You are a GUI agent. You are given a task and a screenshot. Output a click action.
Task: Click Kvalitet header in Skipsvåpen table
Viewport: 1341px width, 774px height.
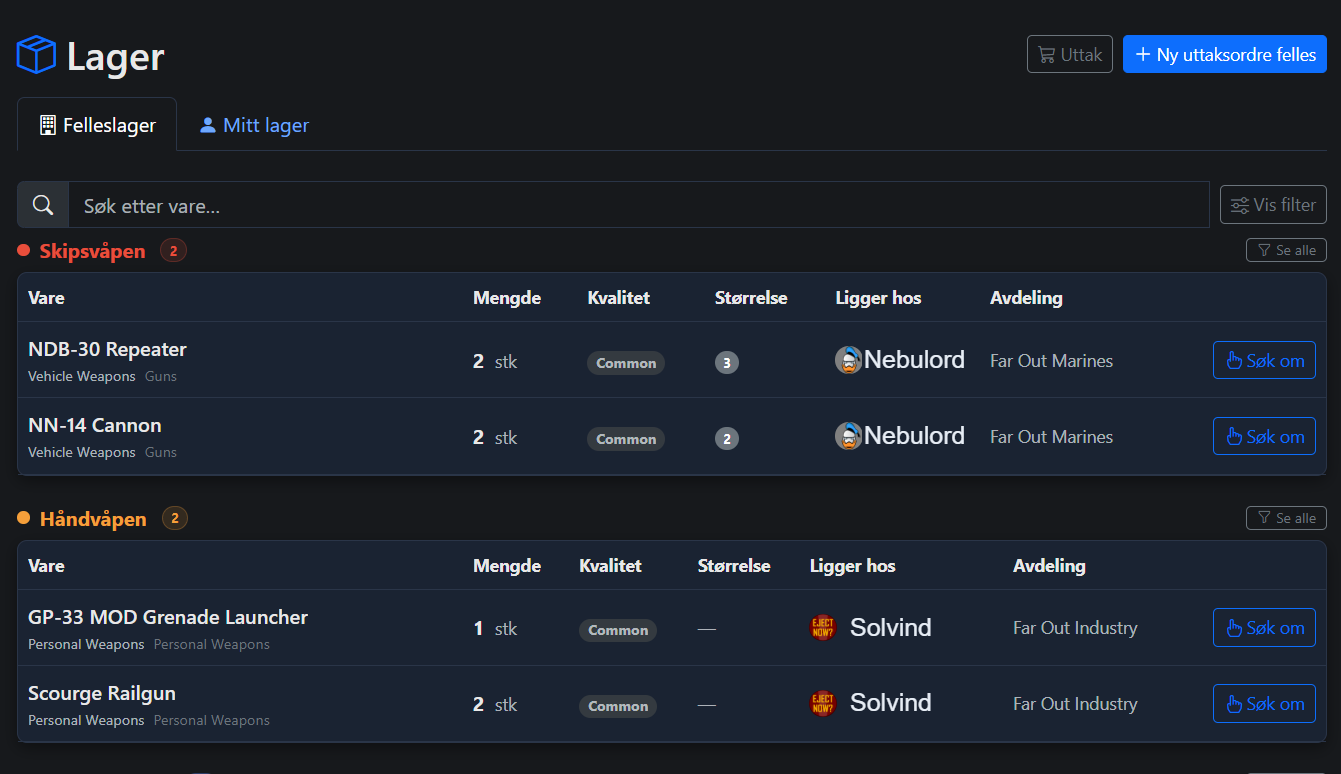click(x=619, y=298)
